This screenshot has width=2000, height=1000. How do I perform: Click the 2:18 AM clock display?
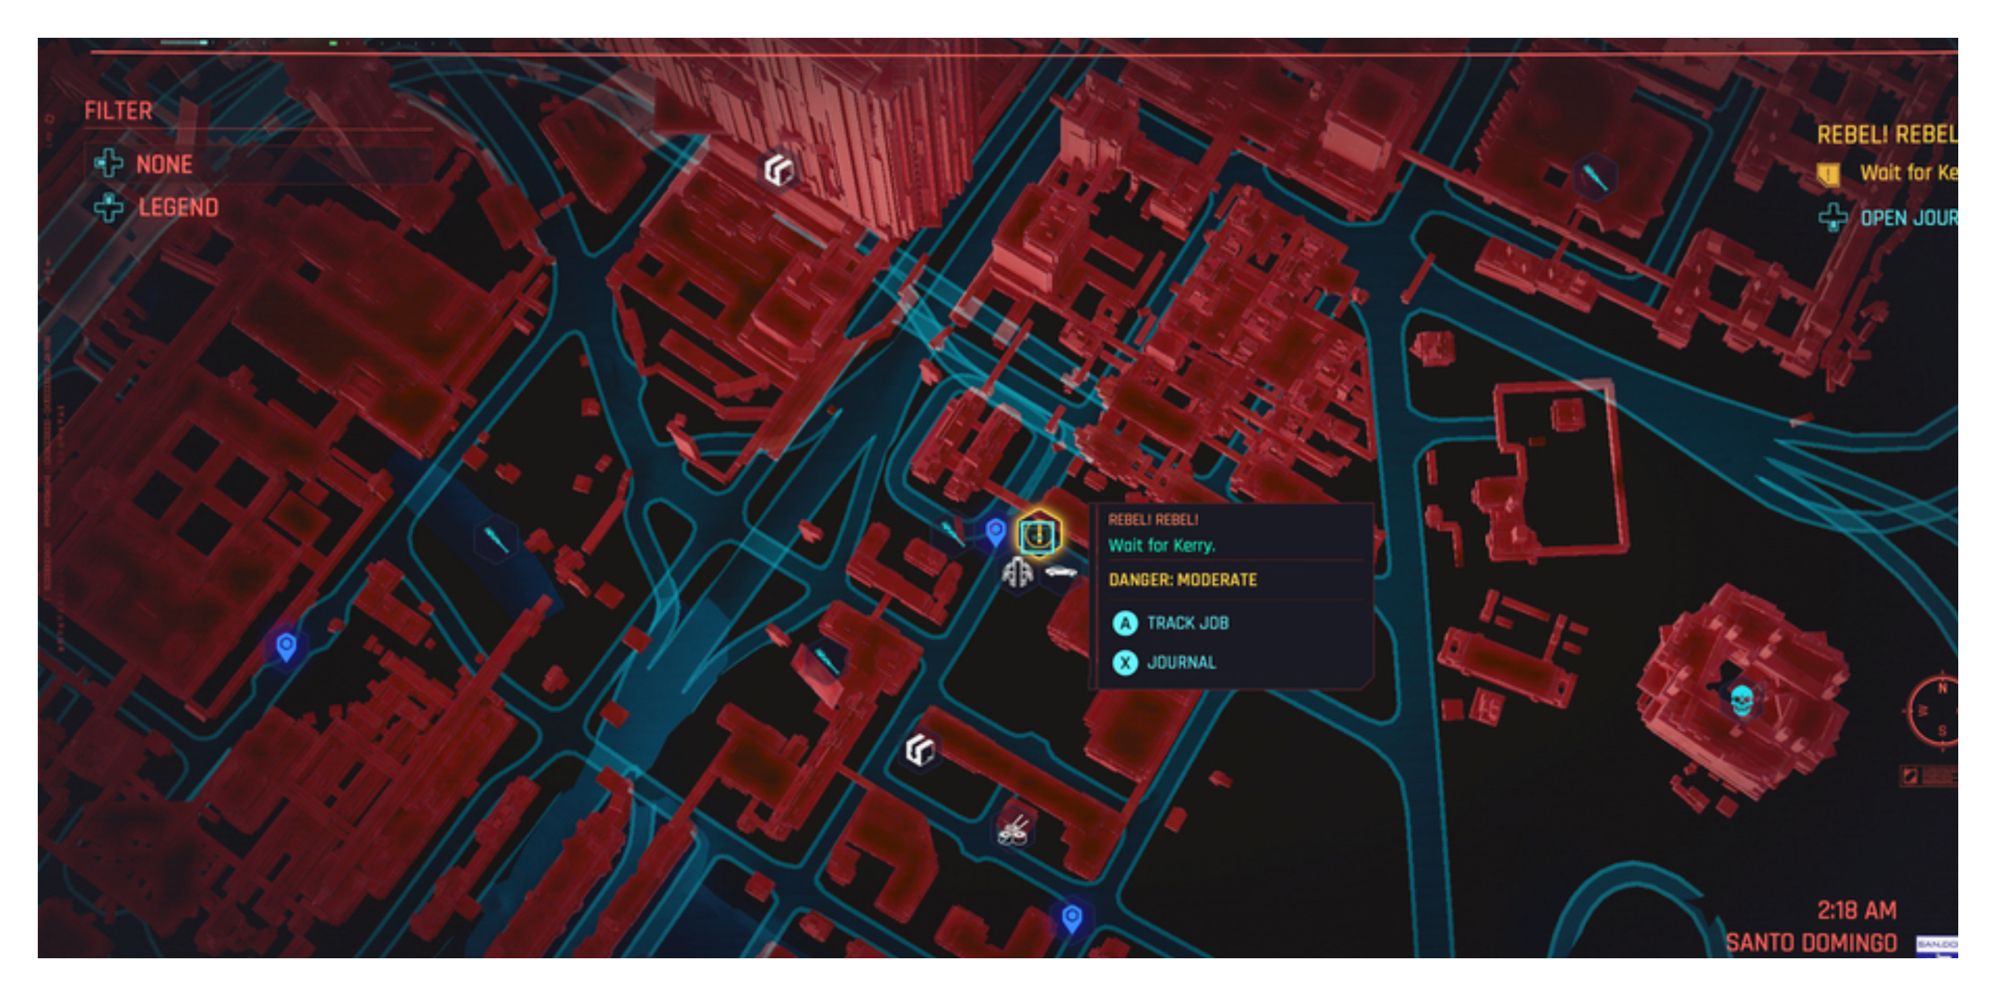pyautogui.click(x=1856, y=911)
